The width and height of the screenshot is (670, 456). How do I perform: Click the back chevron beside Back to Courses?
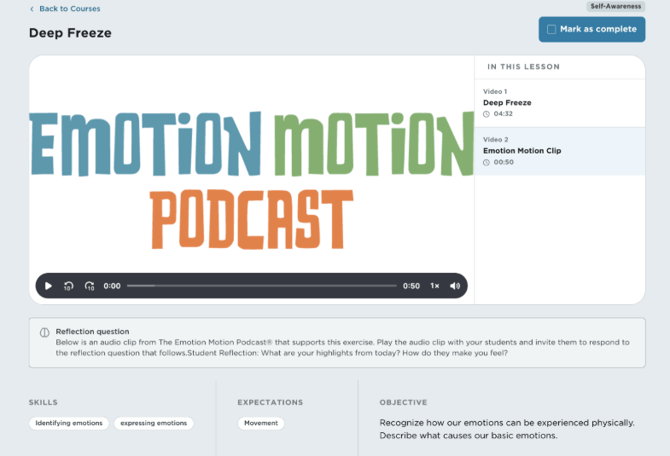(x=32, y=9)
